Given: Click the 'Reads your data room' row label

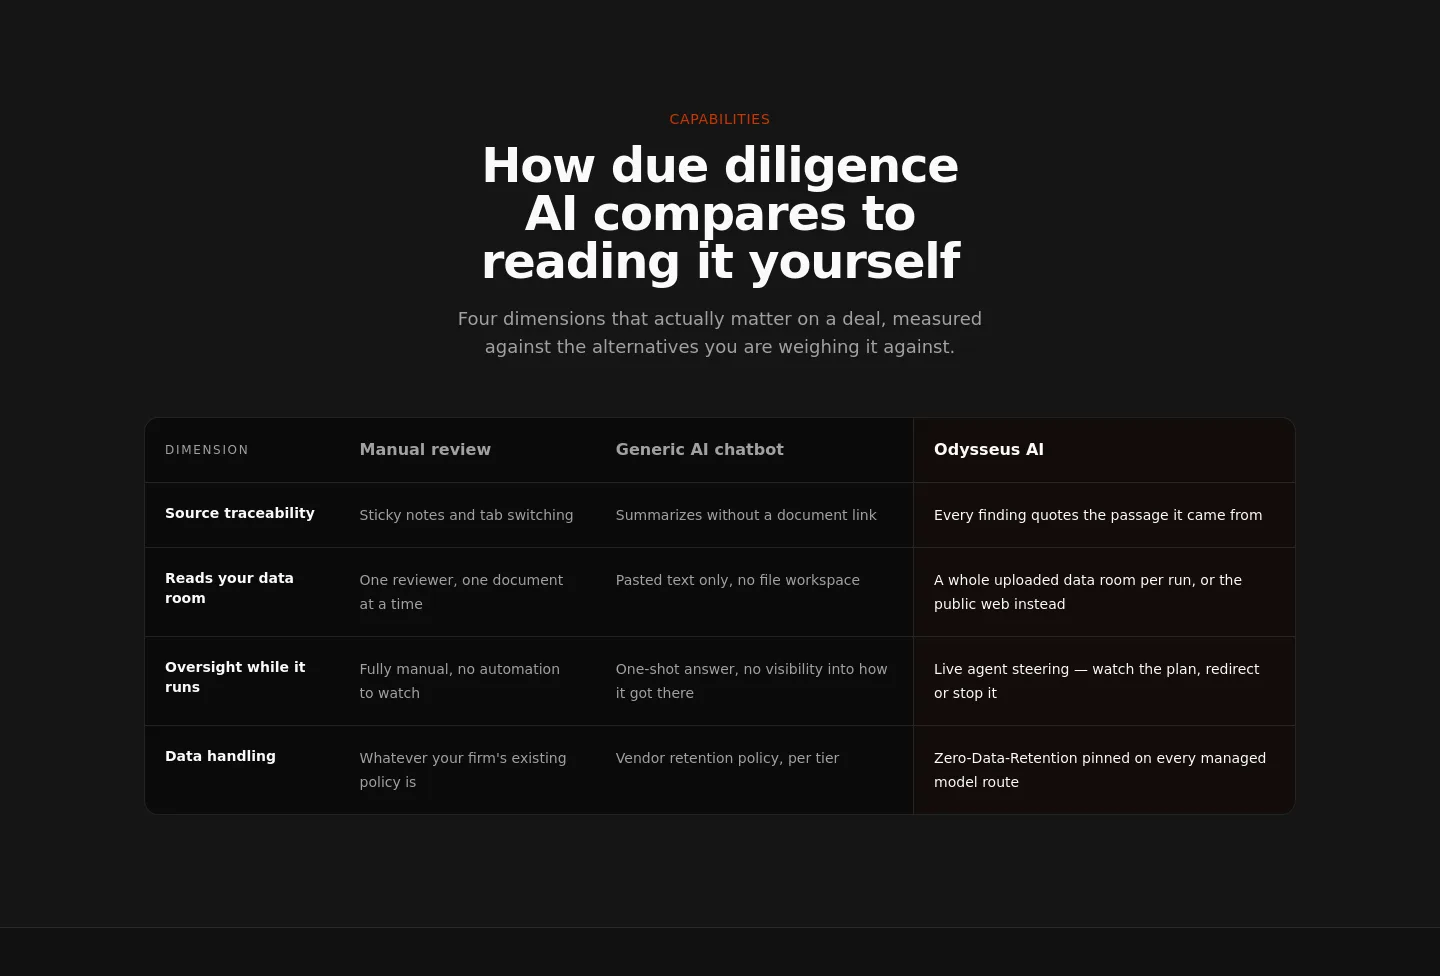Looking at the screenshot, I should pos(230,588).
